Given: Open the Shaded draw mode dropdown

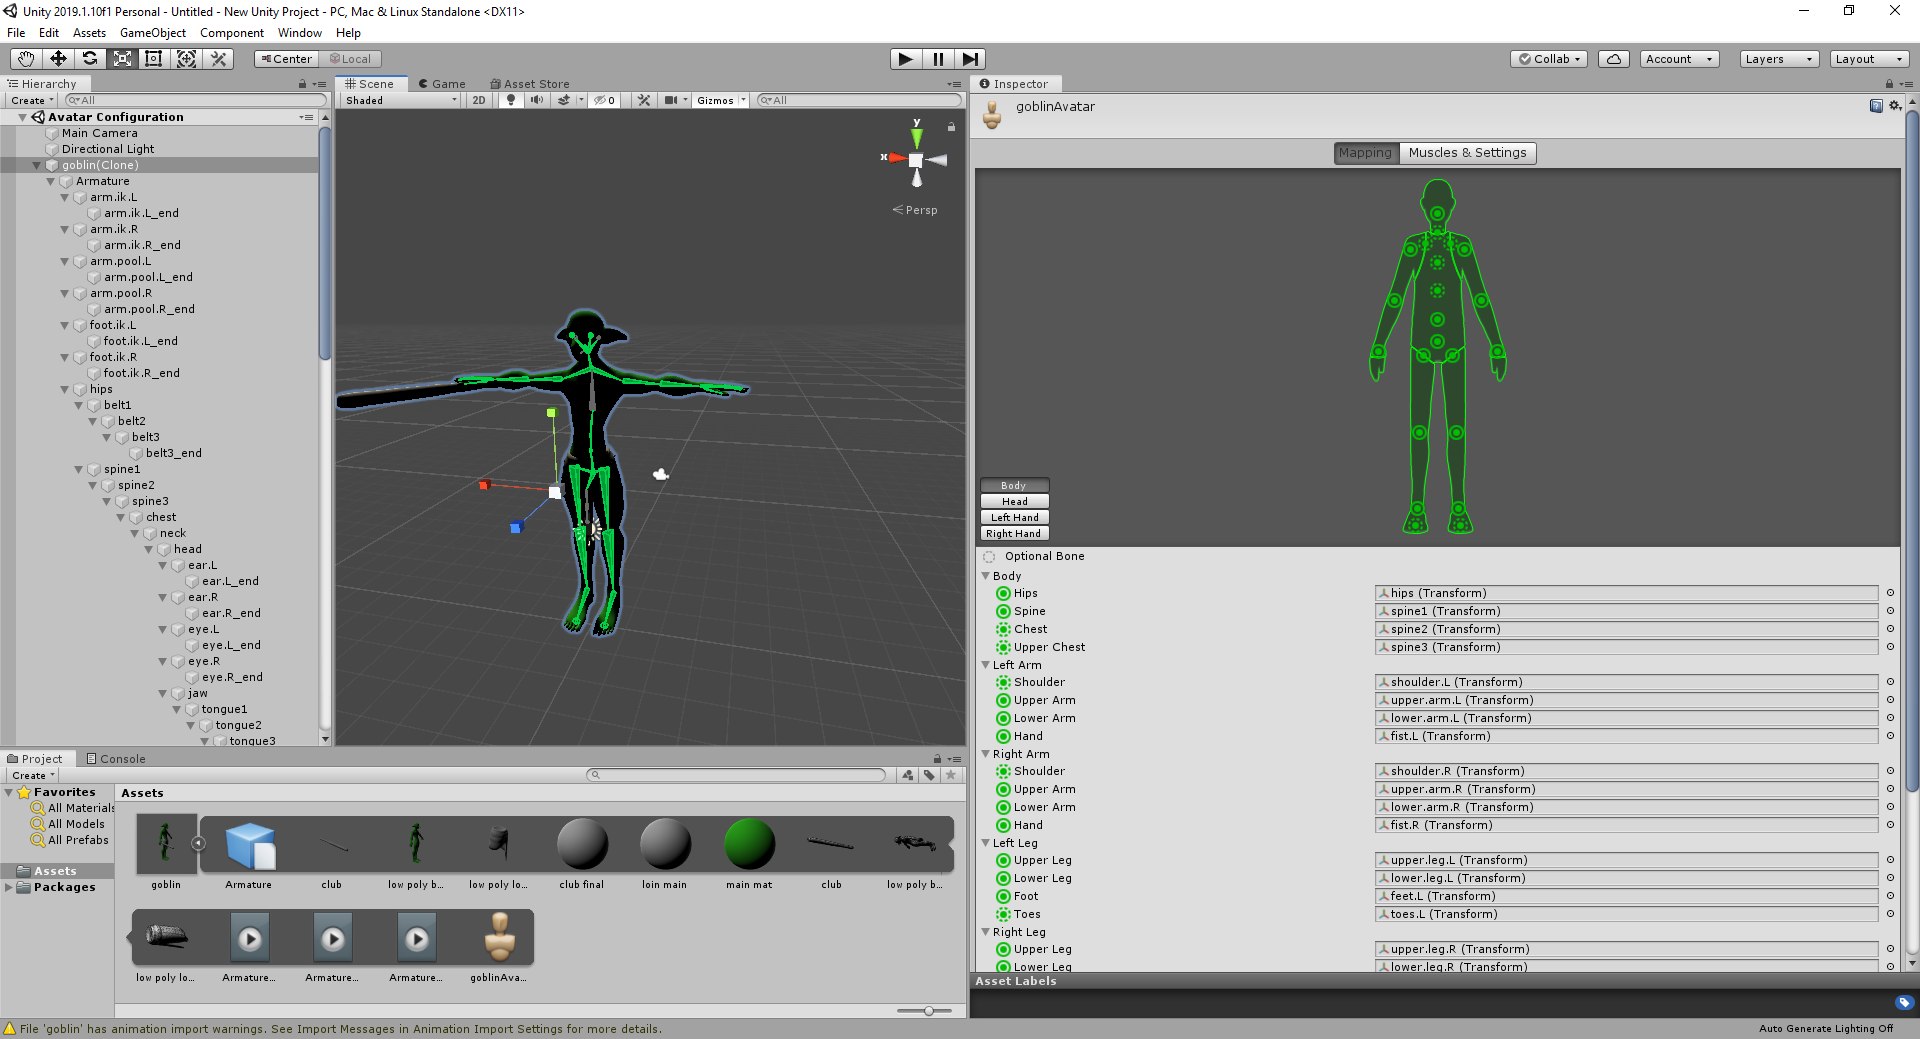Looking at the screenshot, I should click(x=400, y=100).
